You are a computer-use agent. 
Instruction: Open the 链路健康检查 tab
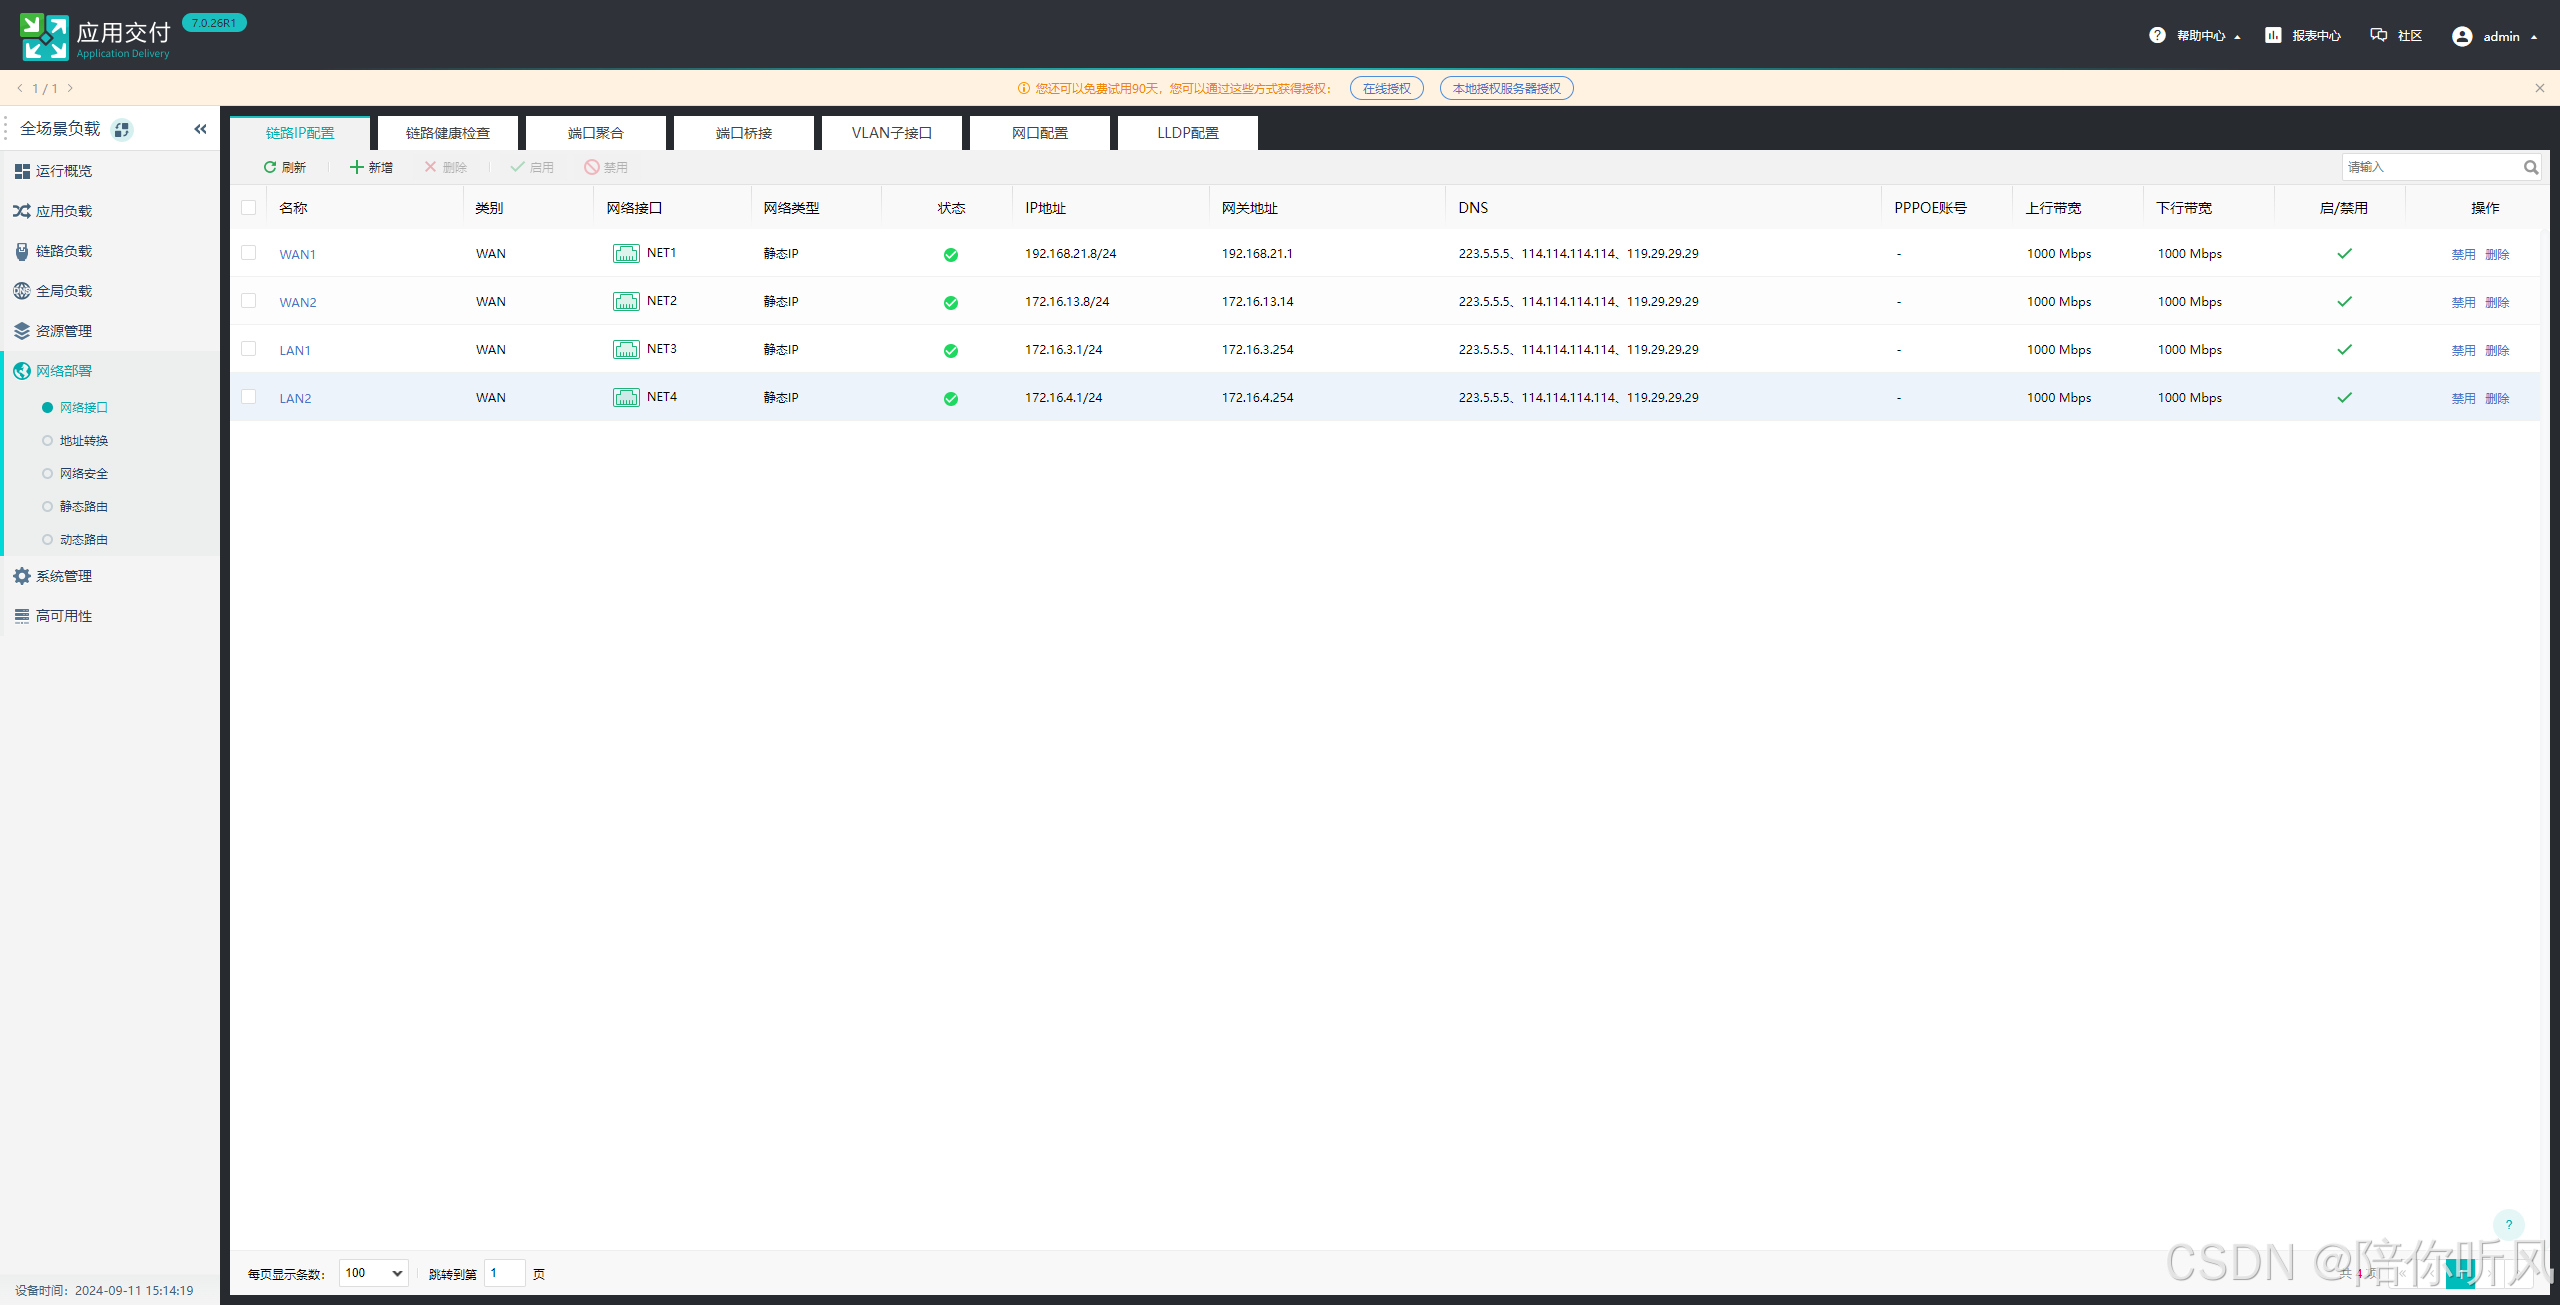click(447, 133)
